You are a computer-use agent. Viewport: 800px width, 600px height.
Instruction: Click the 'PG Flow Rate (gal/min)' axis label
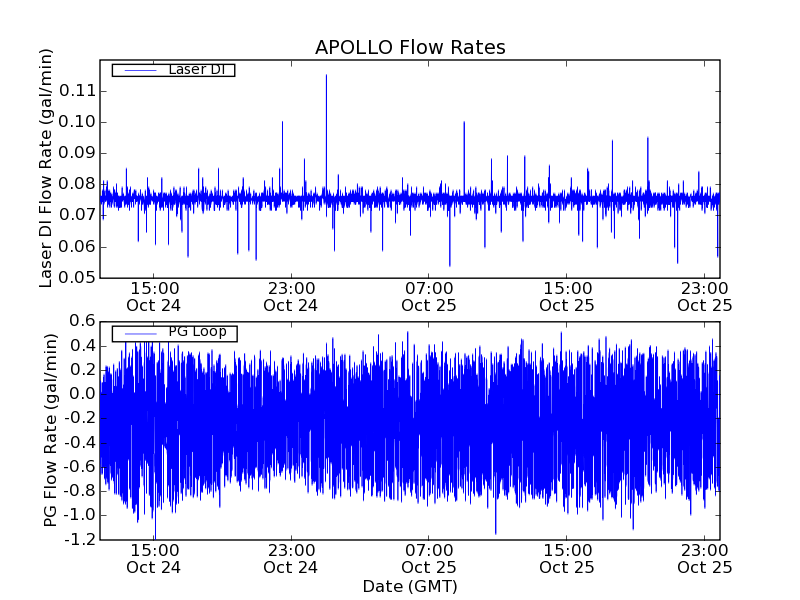coord(50,430)
